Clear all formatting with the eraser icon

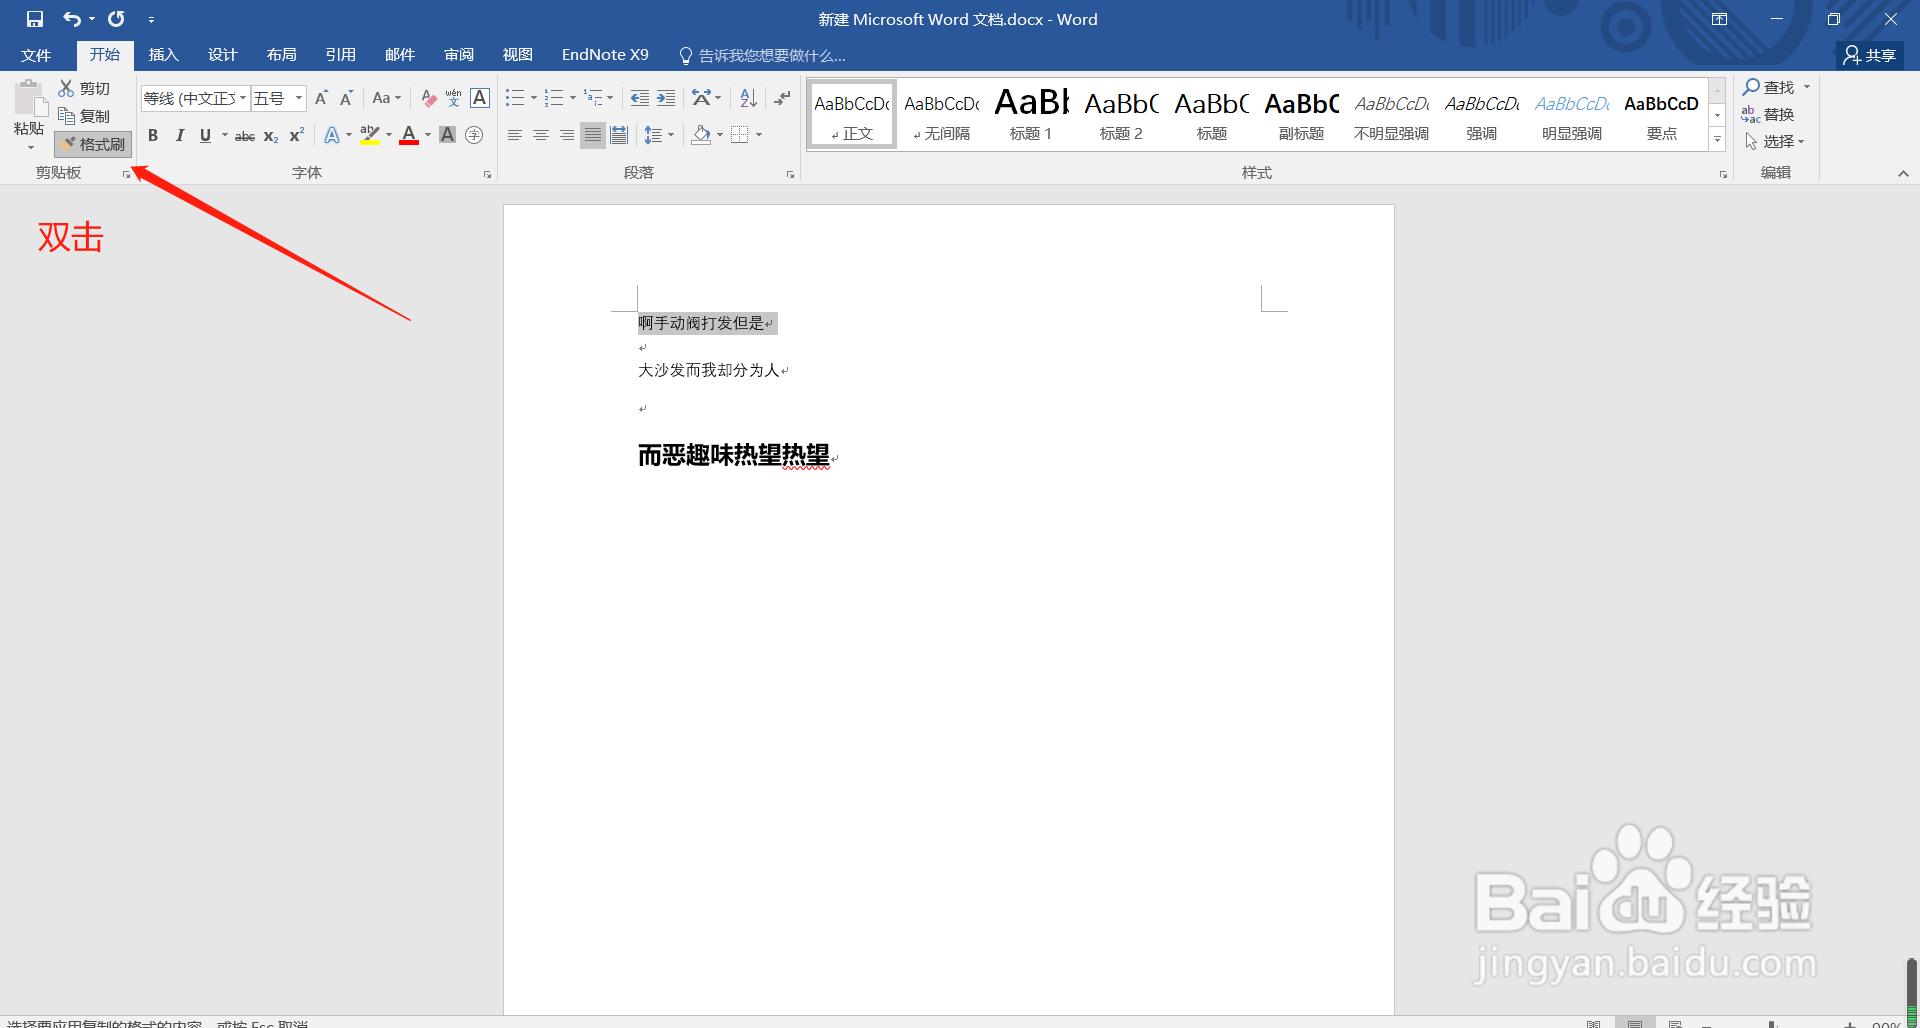(428, 98)
